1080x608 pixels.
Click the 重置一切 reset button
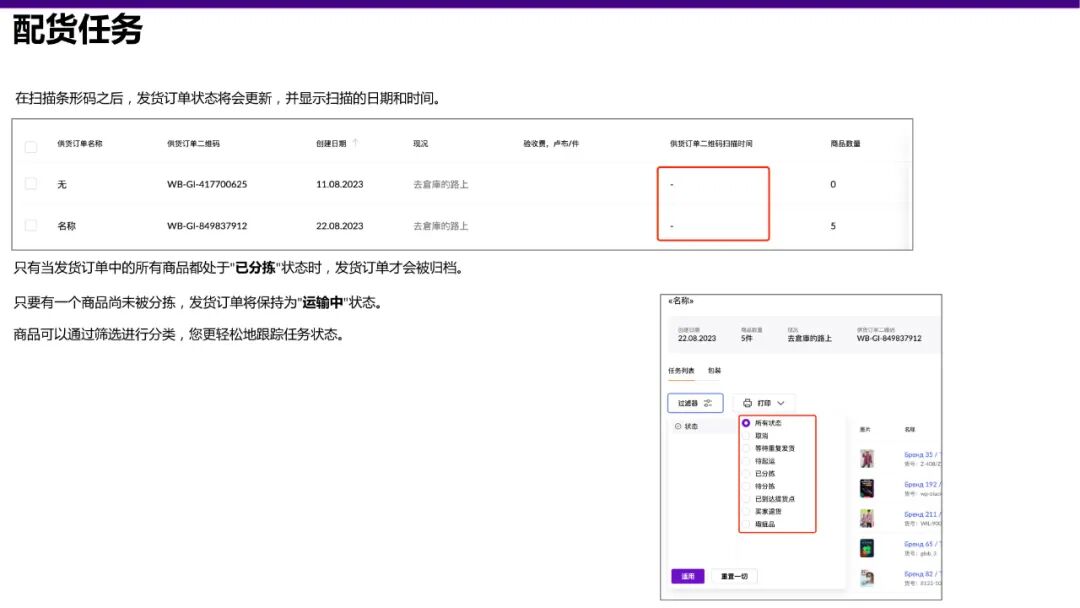click(734, 575)
